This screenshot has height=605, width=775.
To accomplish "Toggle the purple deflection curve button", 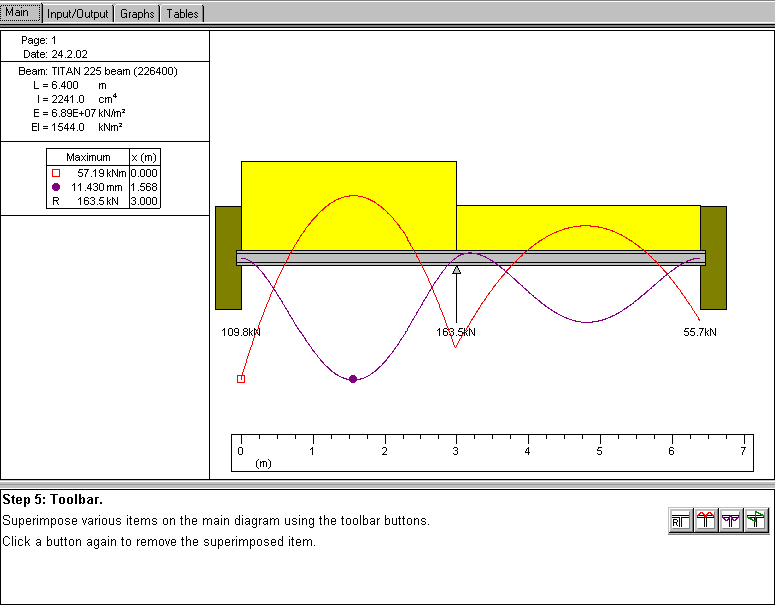I will [731, 520].
